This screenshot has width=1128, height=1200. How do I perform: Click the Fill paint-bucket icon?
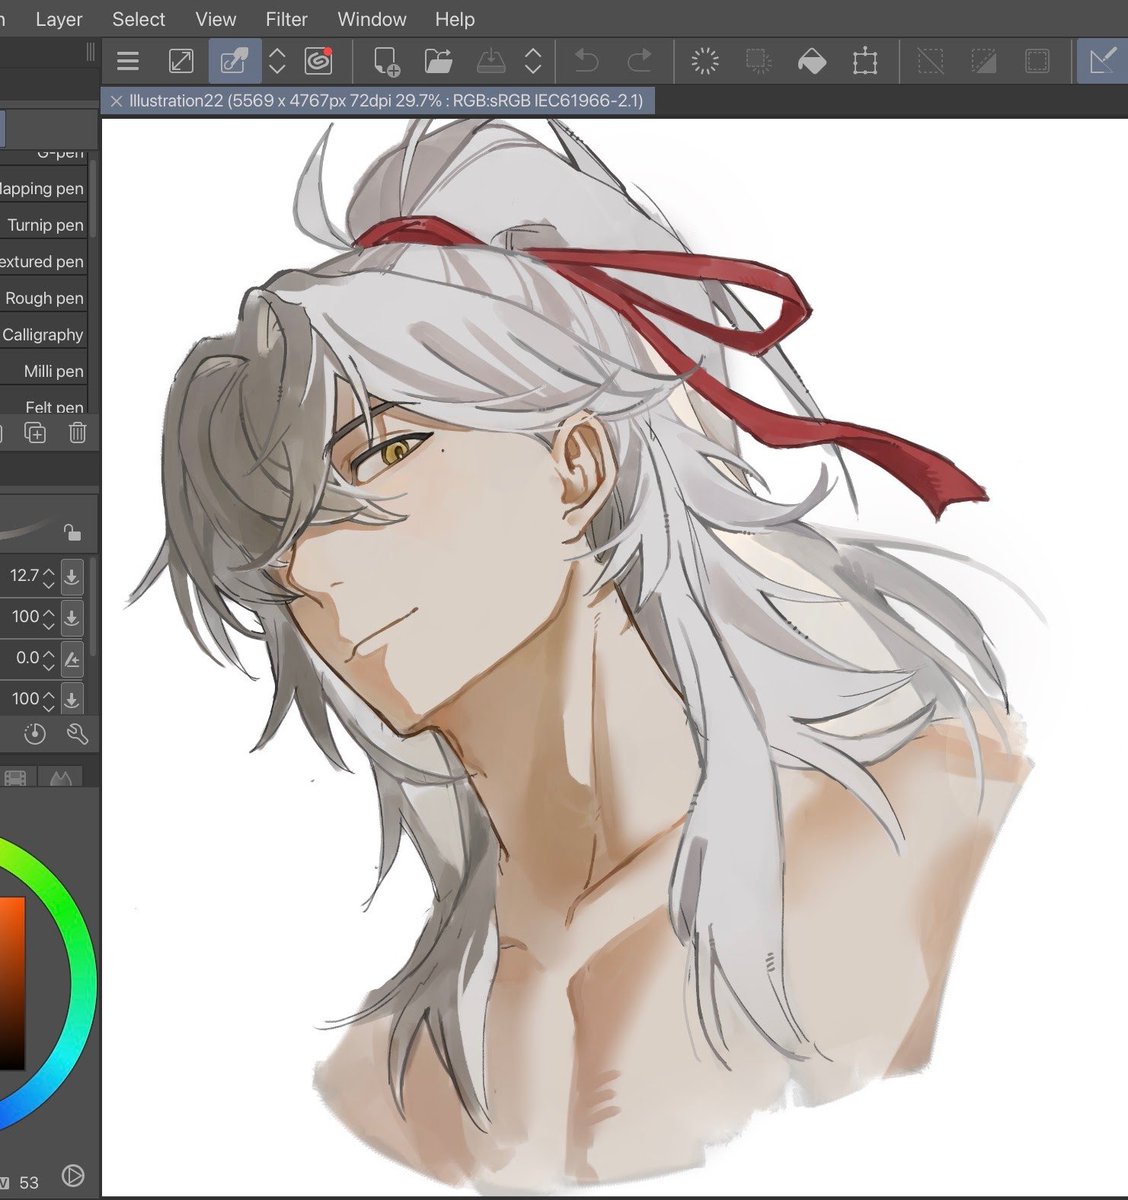(x=812, y=62)
